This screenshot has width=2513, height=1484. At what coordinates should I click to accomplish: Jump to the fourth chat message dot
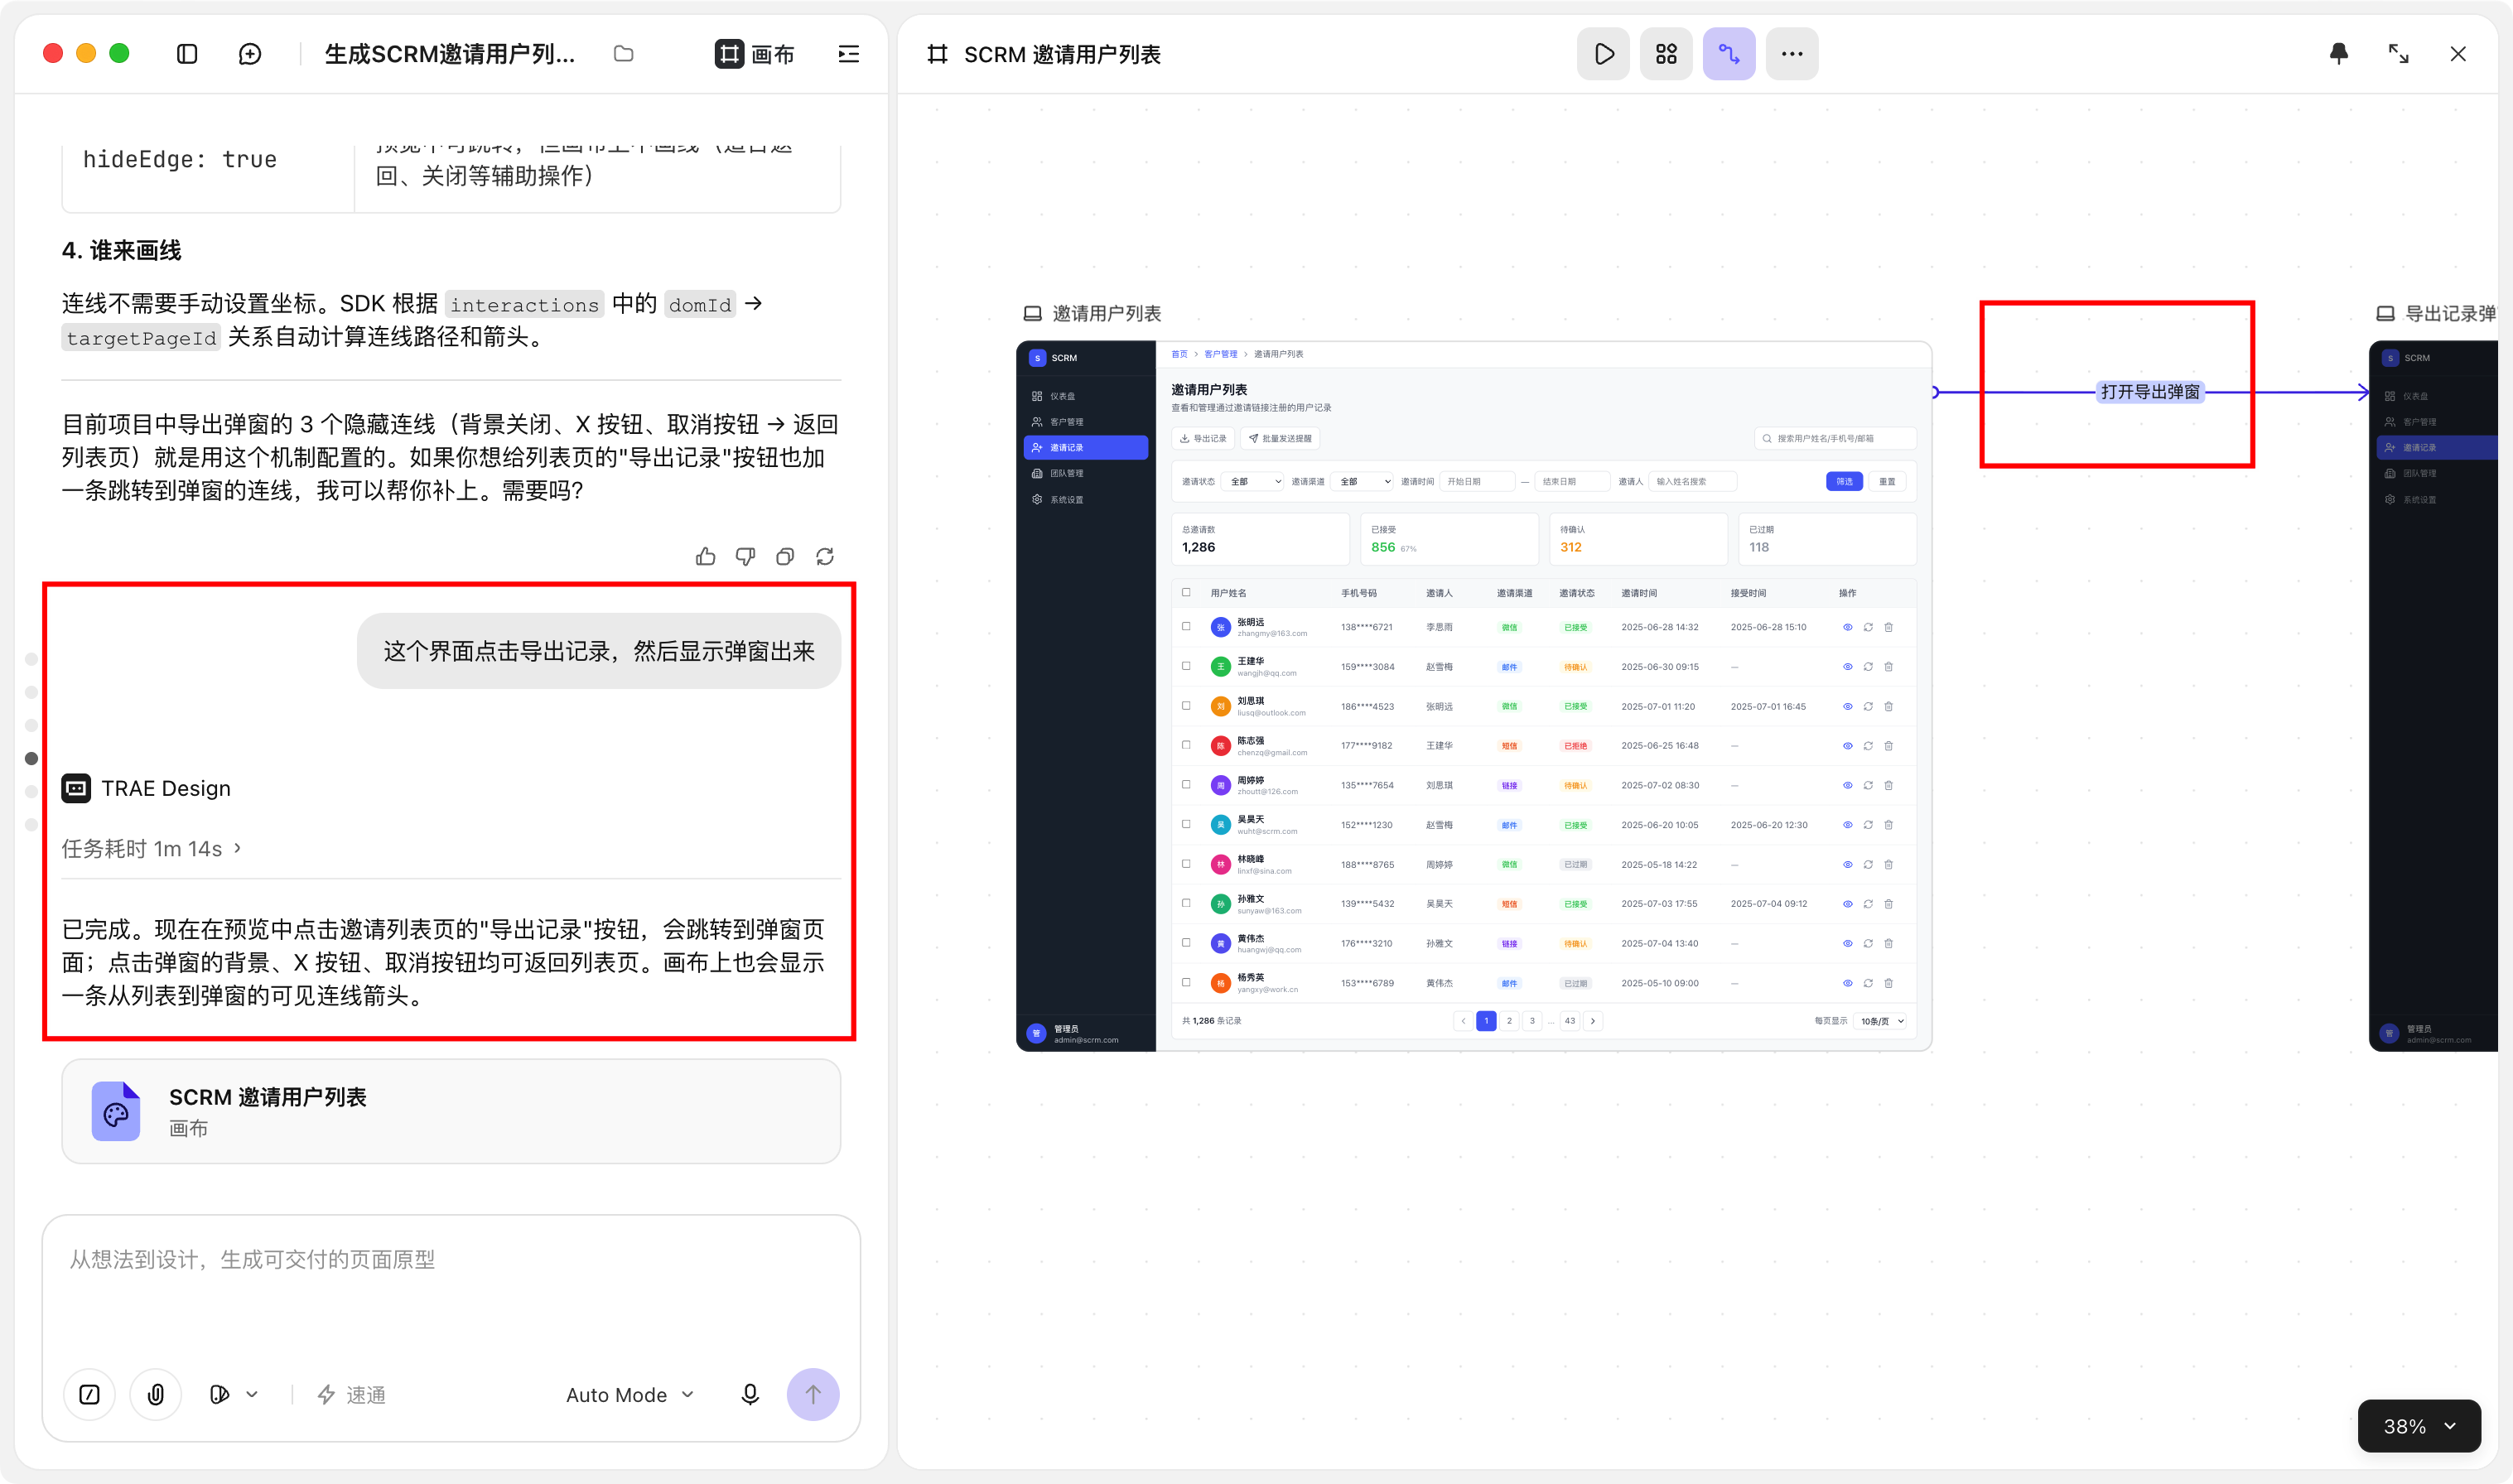pos(31,759)
